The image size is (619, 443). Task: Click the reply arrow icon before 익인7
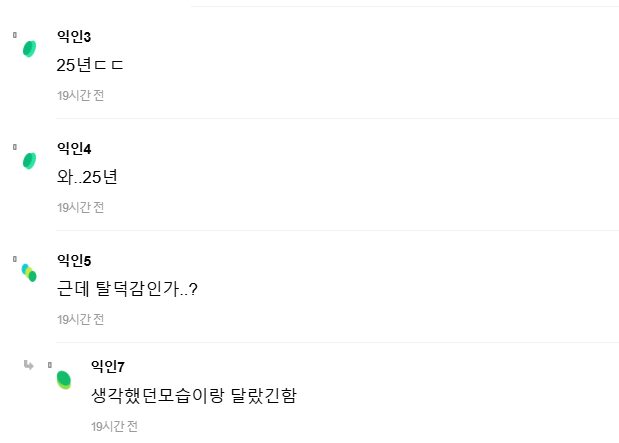point(28,364)
